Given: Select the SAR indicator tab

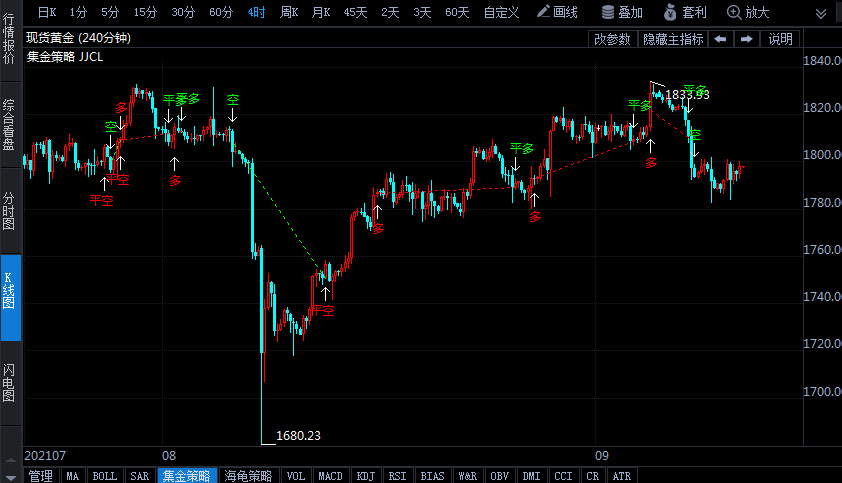Looking at the screenshot, I should (x=140, y=476).
